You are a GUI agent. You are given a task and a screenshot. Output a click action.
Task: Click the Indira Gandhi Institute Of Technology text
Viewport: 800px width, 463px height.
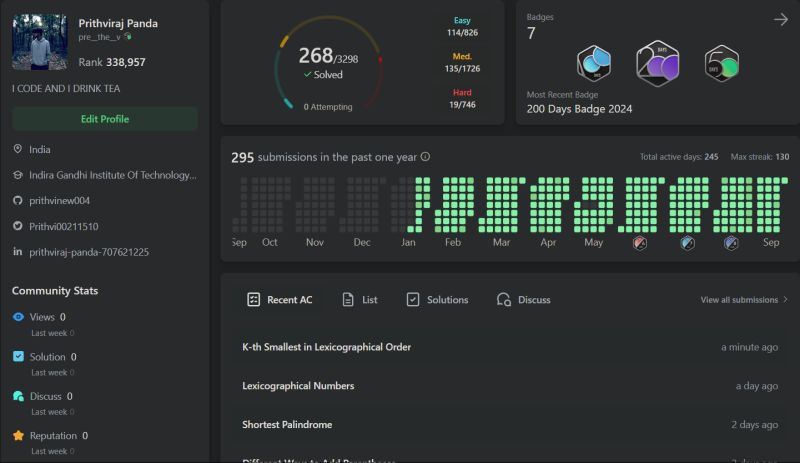113,175
